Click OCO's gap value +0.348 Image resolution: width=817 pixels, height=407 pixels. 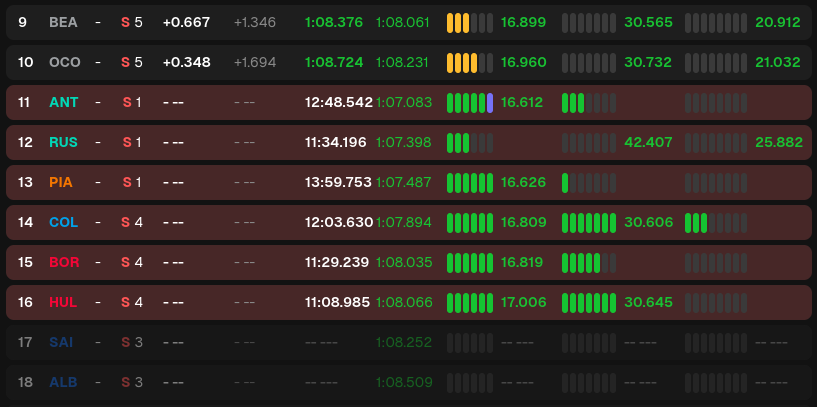(x=187, y=63)
